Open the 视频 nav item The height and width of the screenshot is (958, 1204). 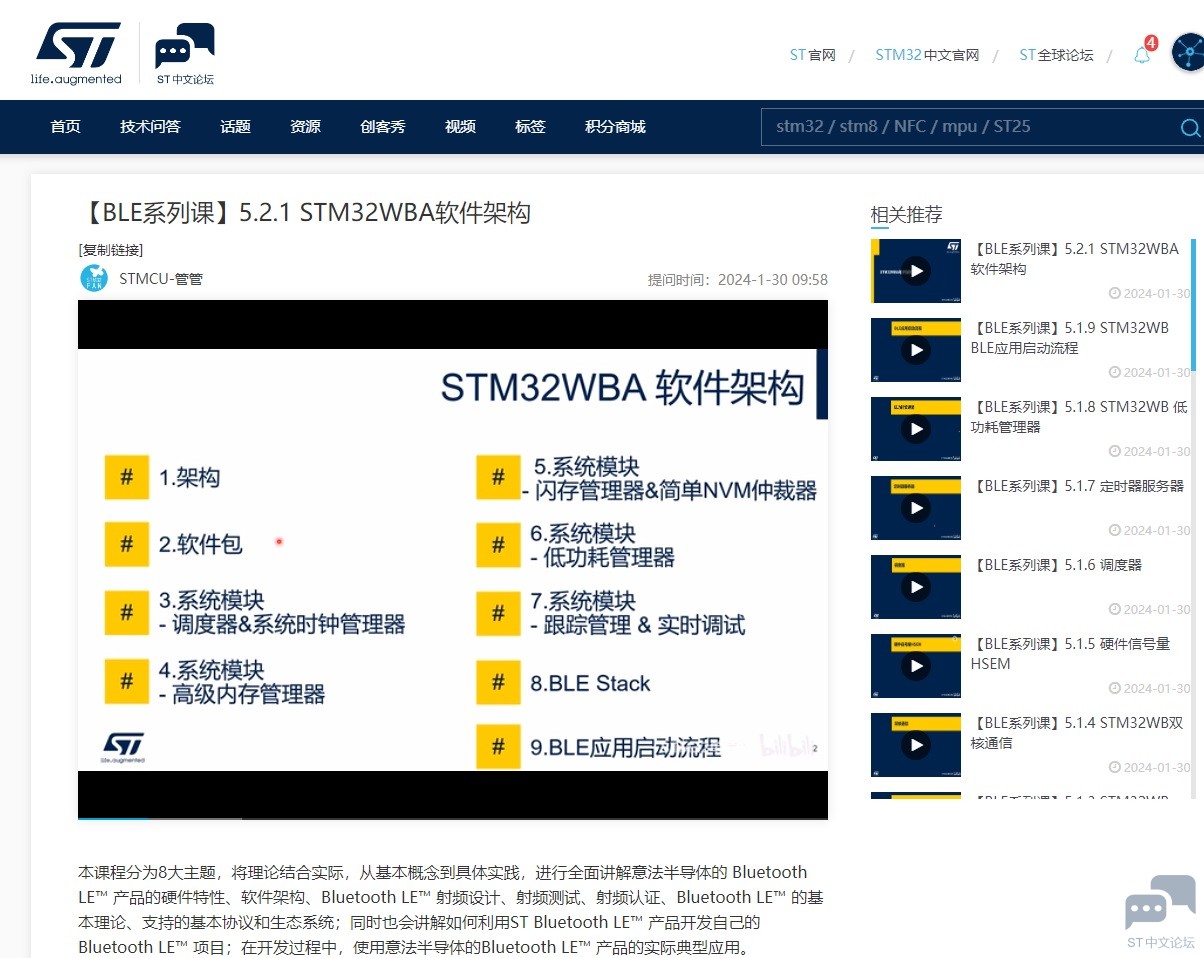[x=460, y=127]
